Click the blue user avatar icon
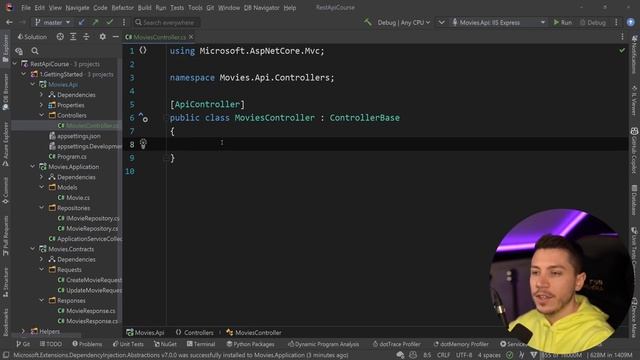This screenshot has width=640, height=360. (x=631, y=22)
